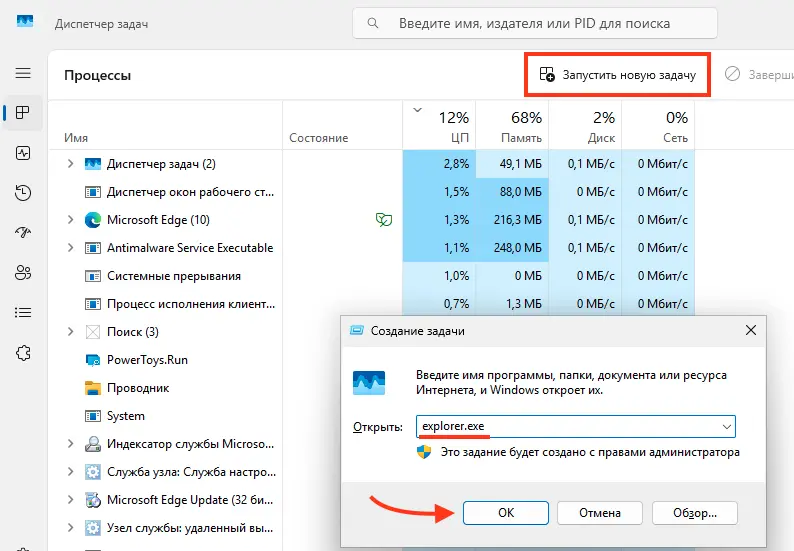Click the Служба узла gear icon
This screenshot has height=551, width=794.
93,472
